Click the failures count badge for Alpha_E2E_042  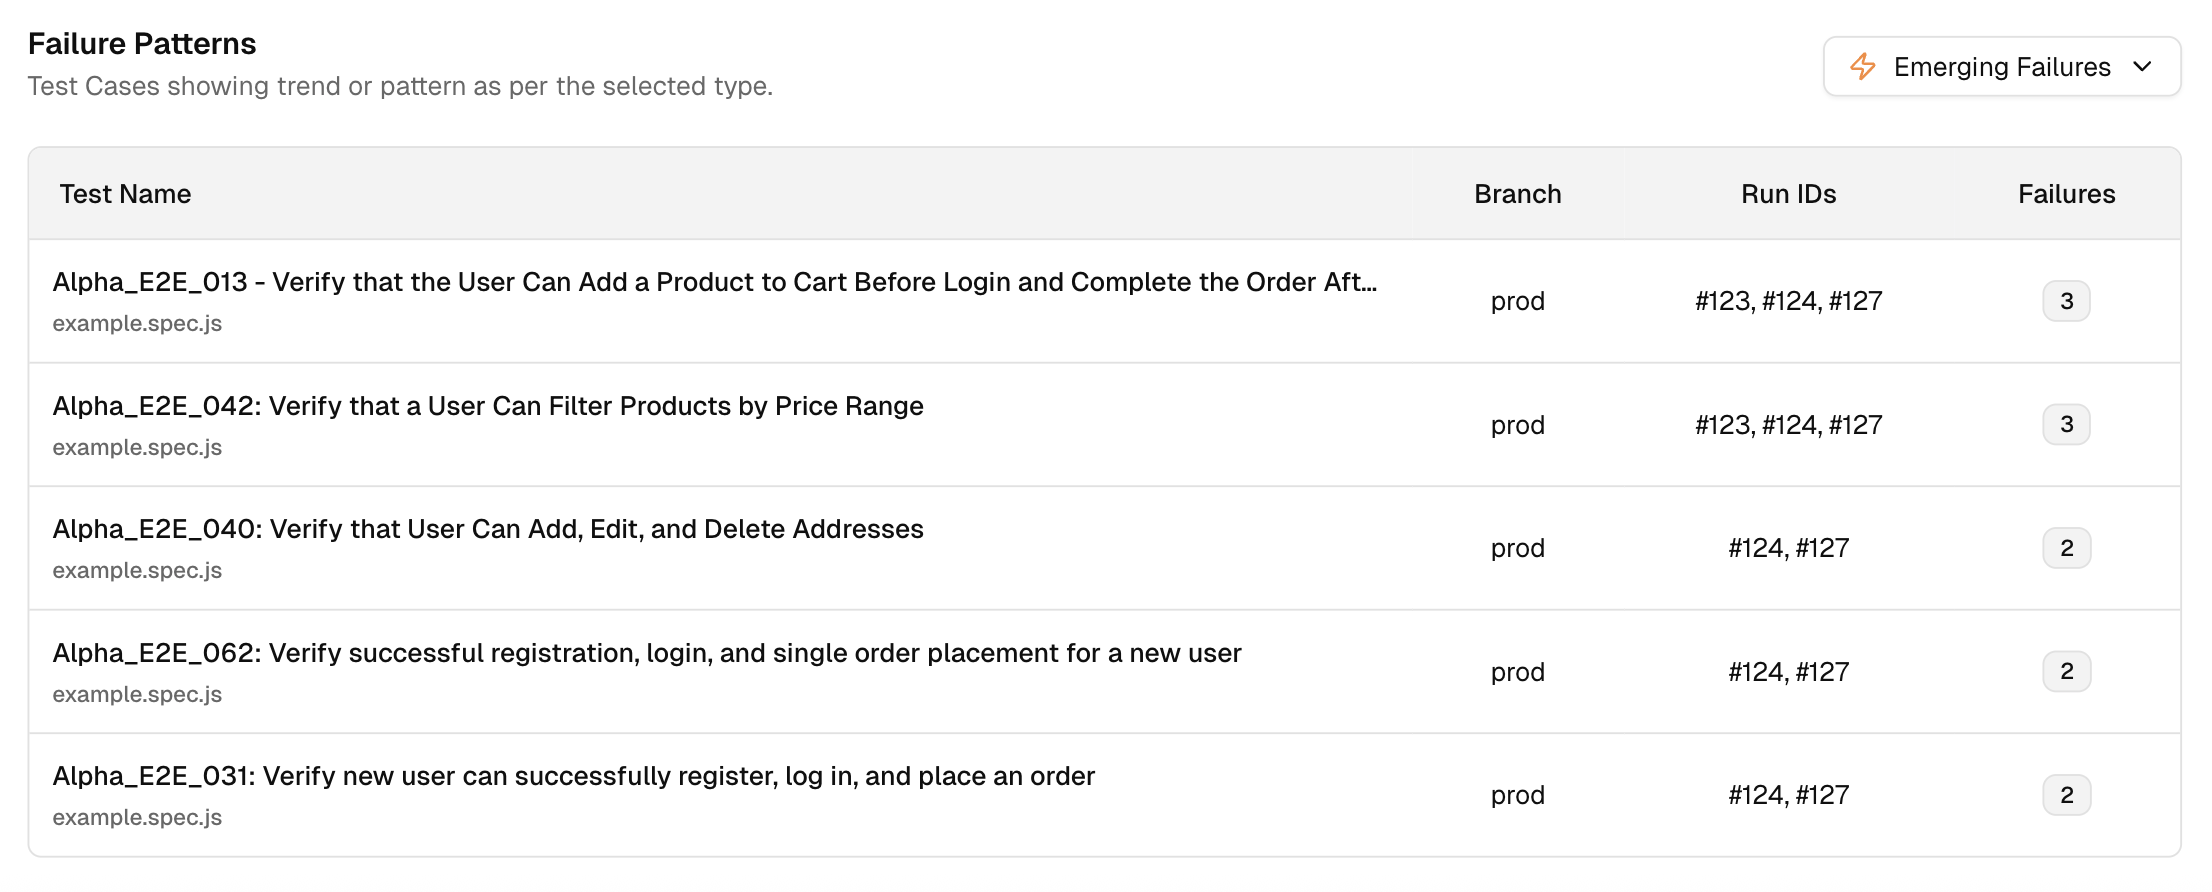2066,425
